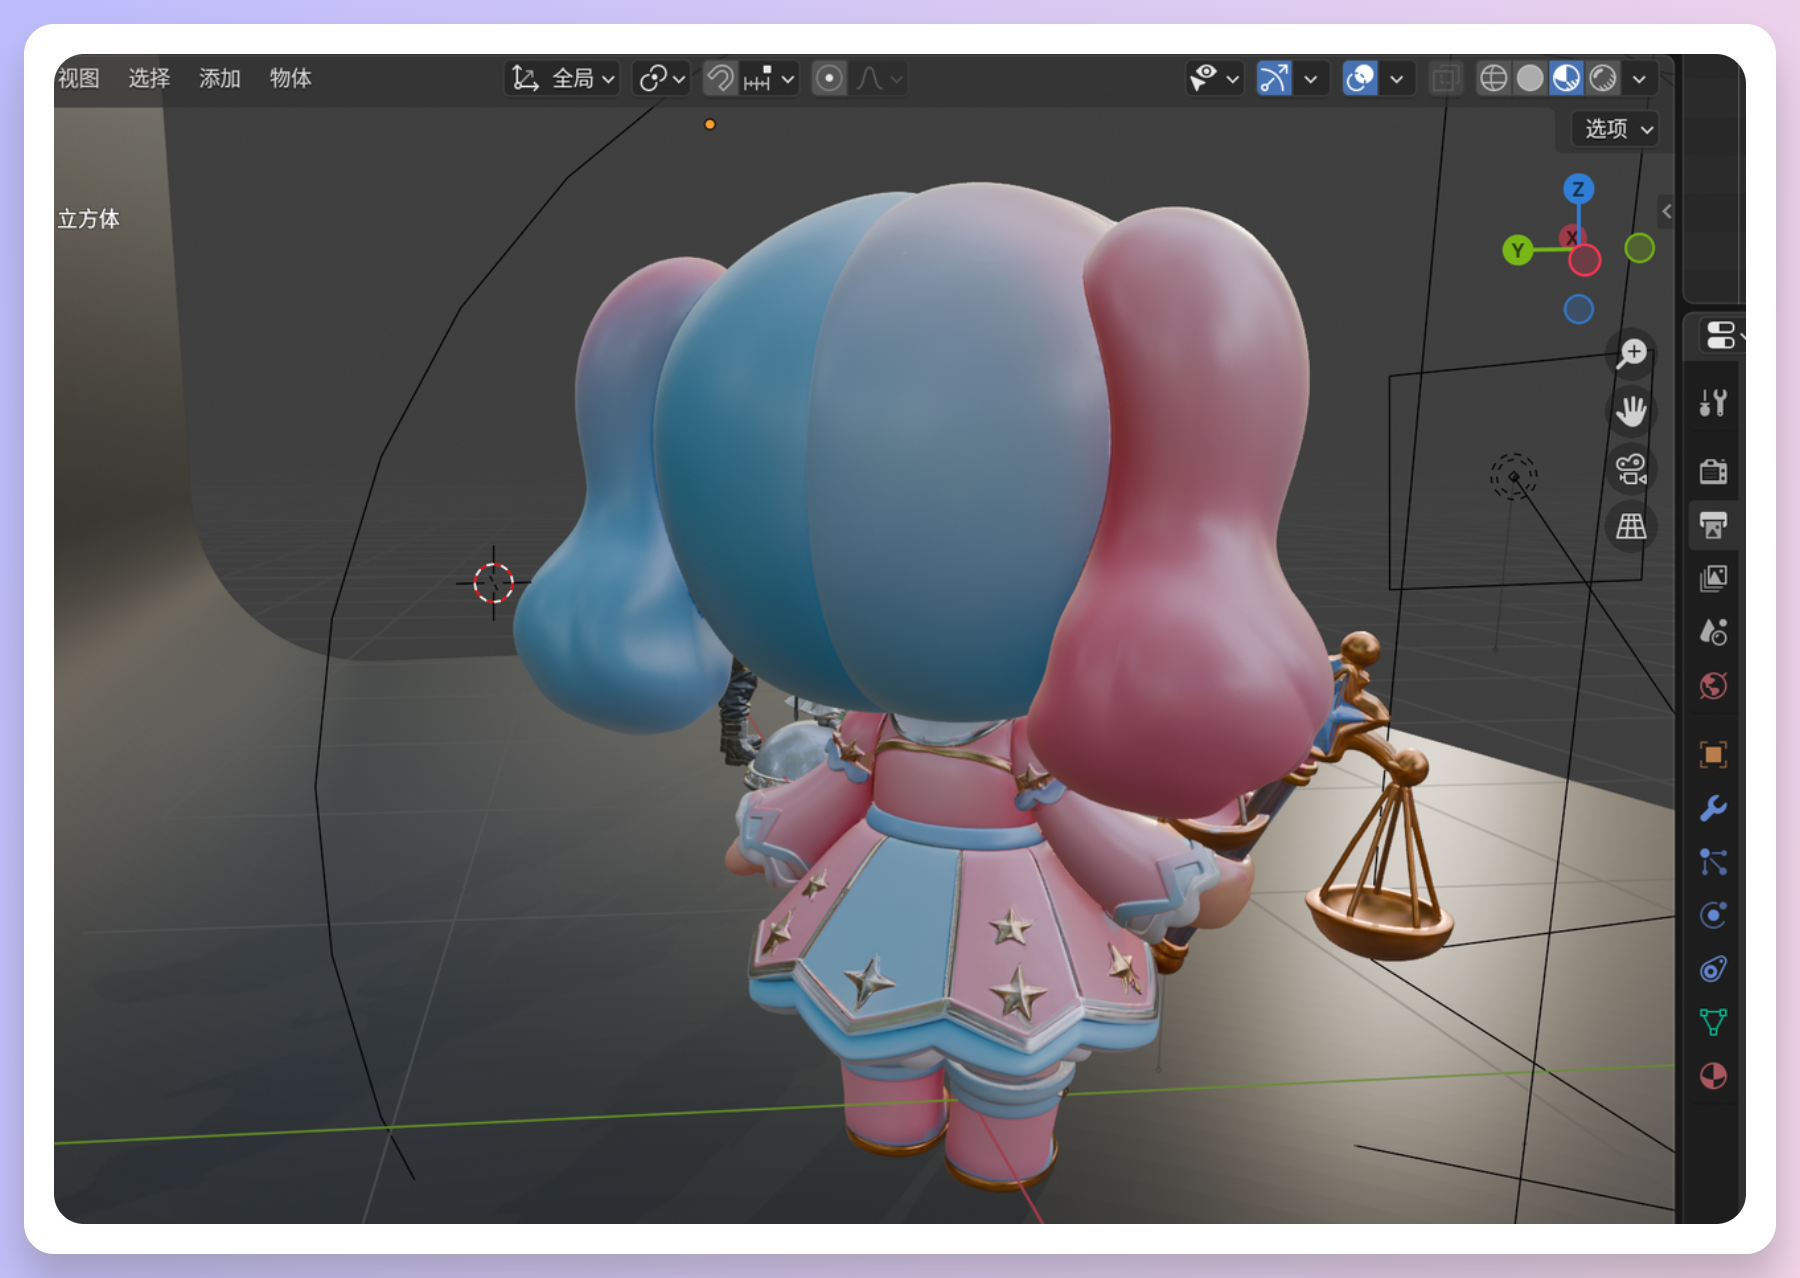Image resolution: width=1800 pixels, height=1278 pixels.
Task: Open the Physics properties tab
Action: pyautogui.click(x=1713, y=915)
